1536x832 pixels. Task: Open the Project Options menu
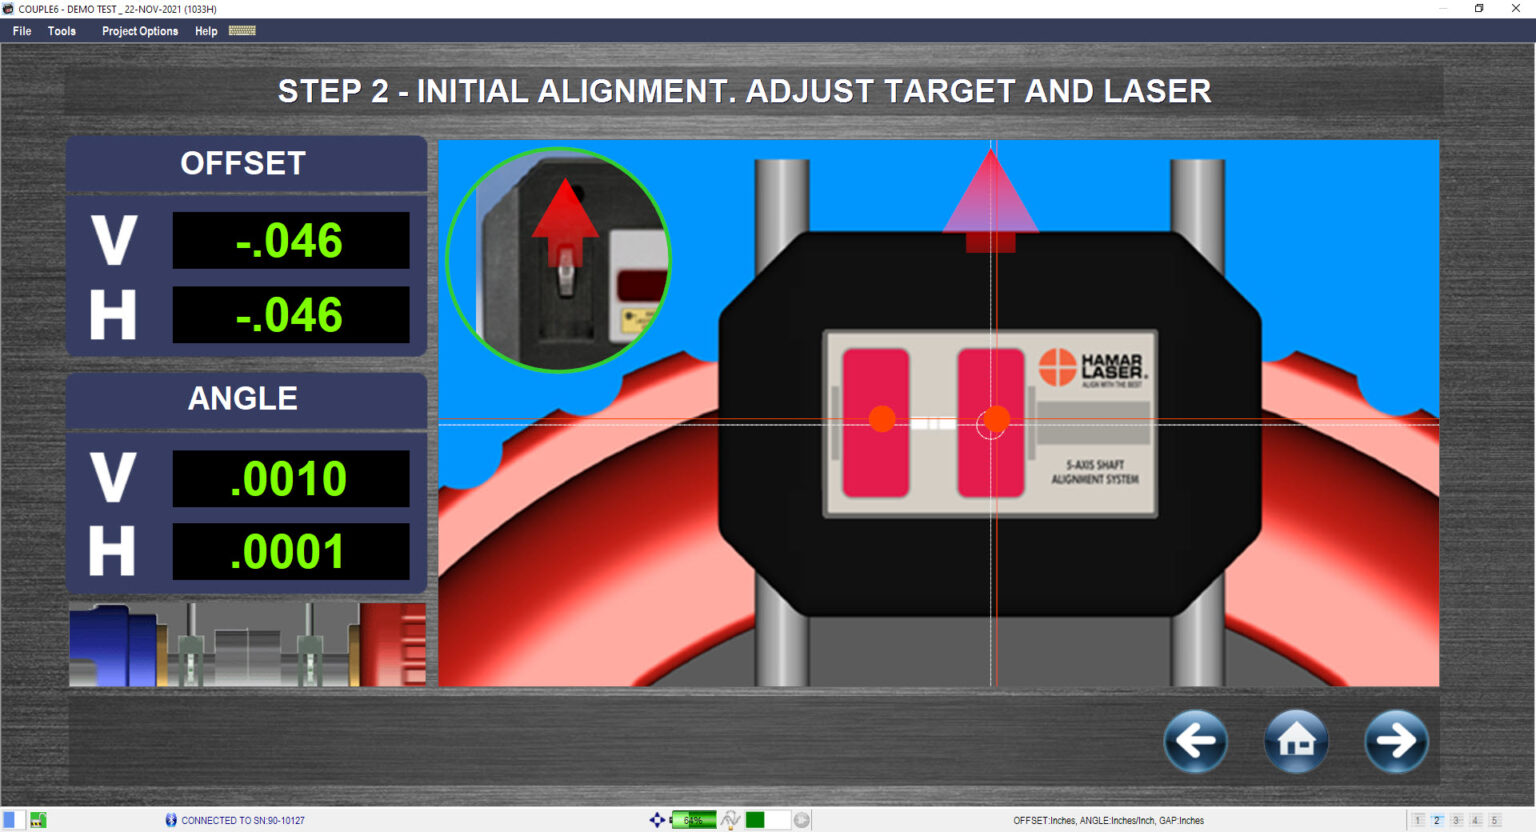[139, 31]
